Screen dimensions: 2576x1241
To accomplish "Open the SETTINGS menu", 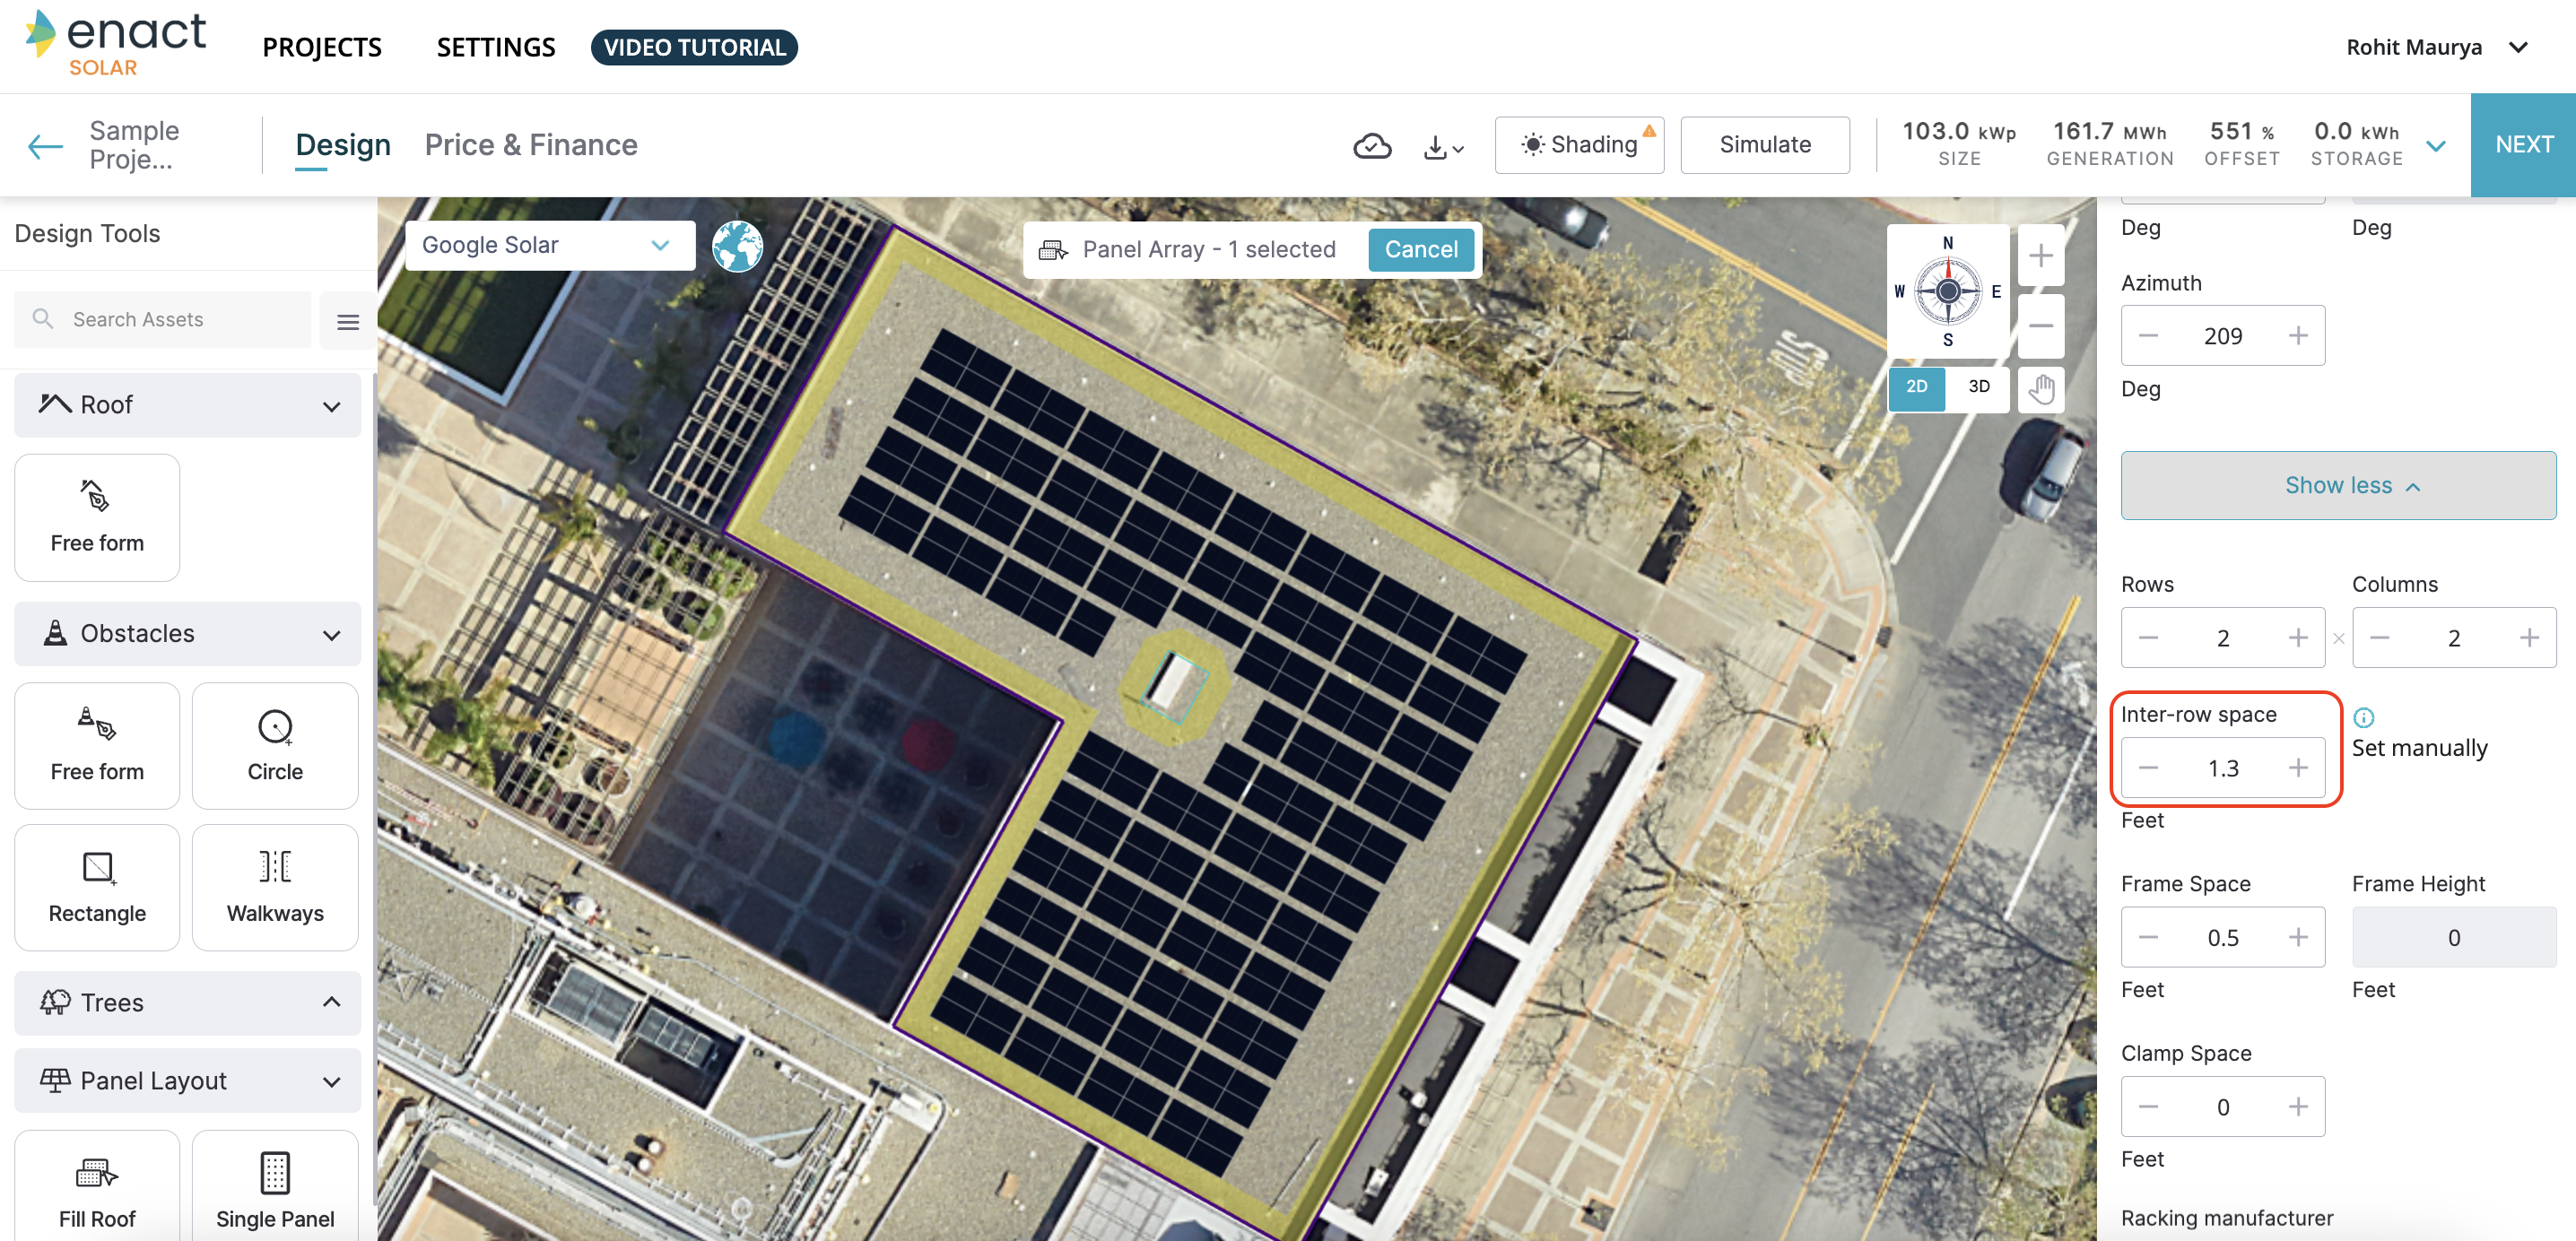I will click(495, 47).
